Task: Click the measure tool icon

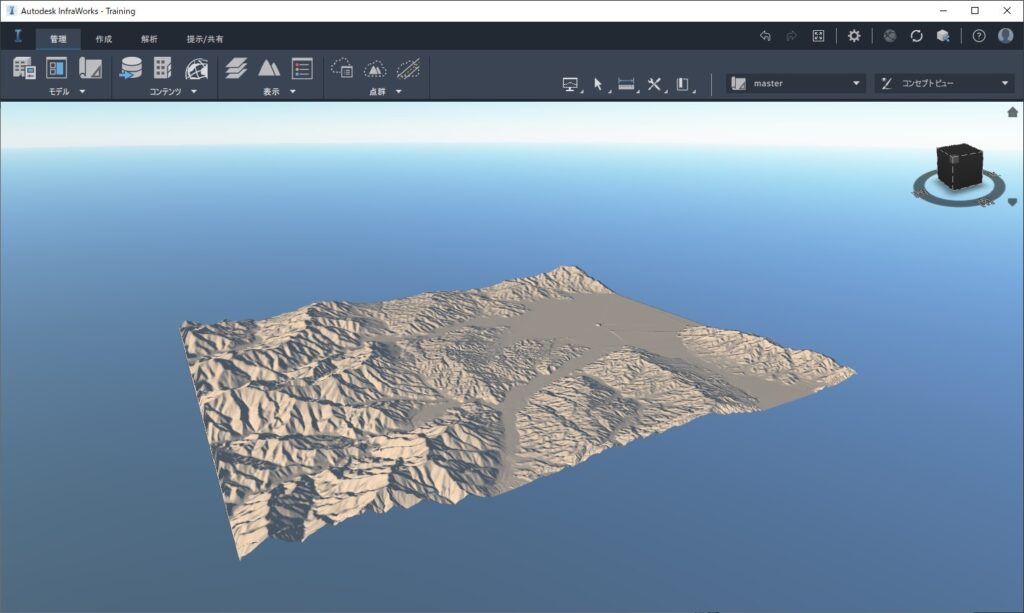Action: pyautogui.click(x=627, y=83)
